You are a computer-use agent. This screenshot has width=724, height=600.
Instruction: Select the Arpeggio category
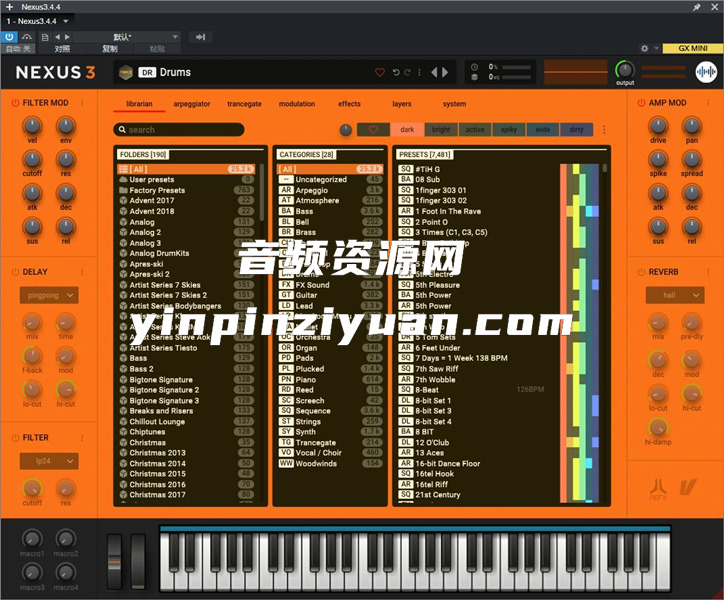pyautogui.click(x=330, y=190)
